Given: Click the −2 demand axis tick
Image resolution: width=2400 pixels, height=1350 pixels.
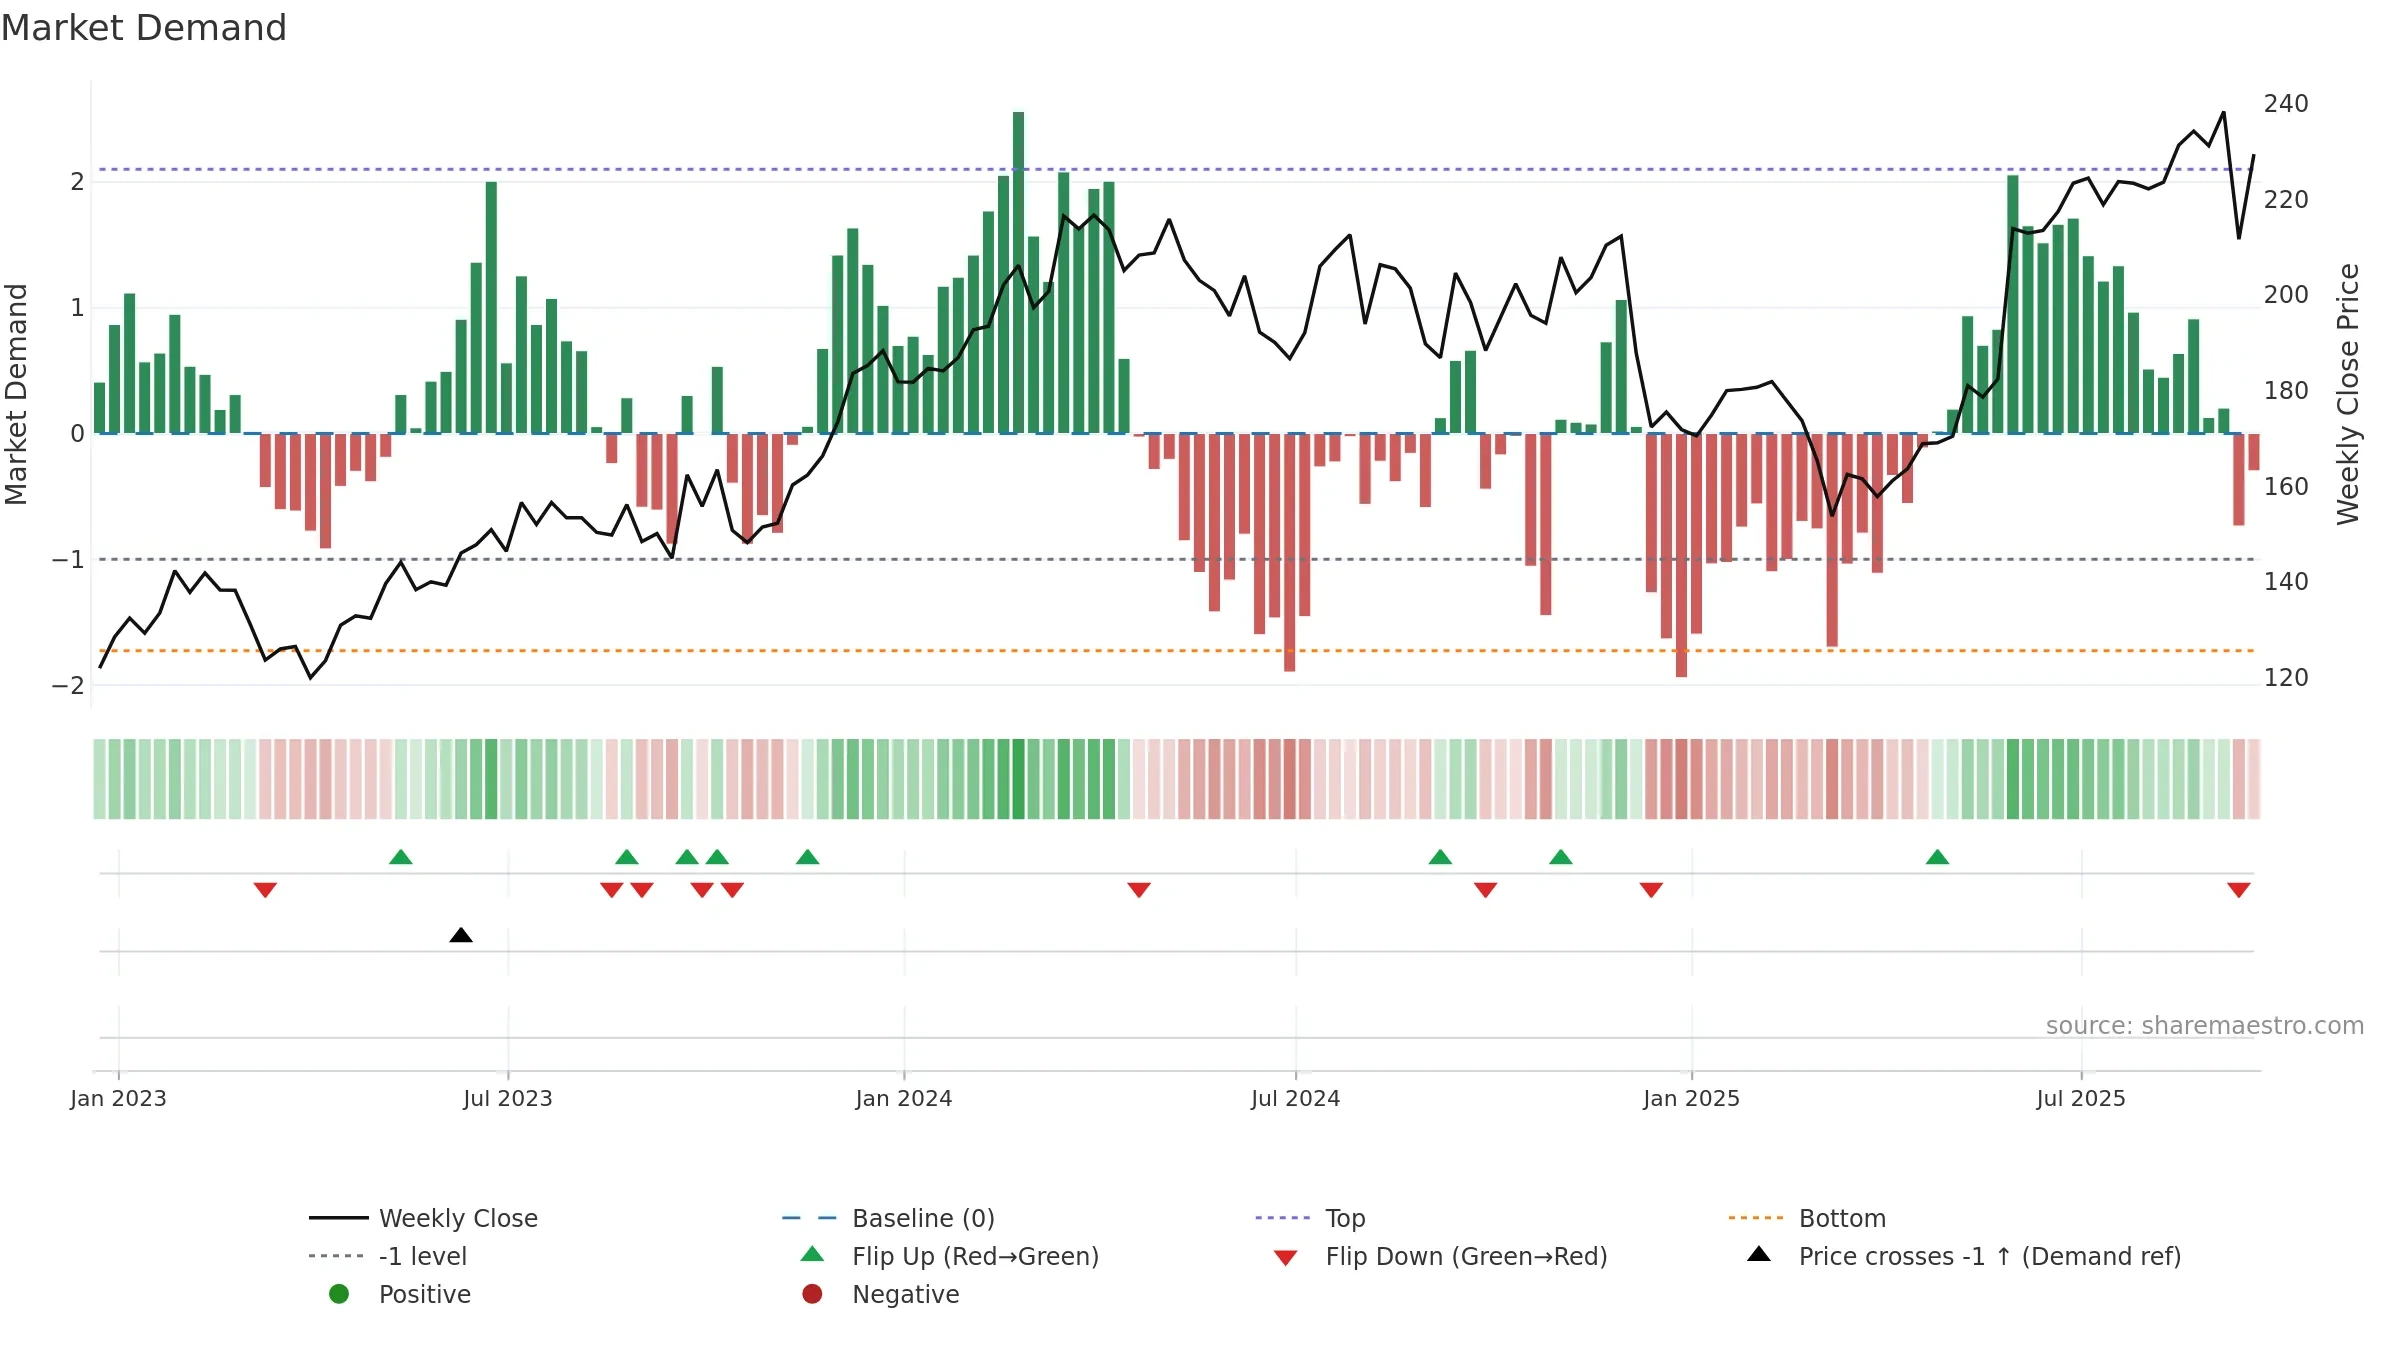Looking at the screenshot, I should click(68, 686).
